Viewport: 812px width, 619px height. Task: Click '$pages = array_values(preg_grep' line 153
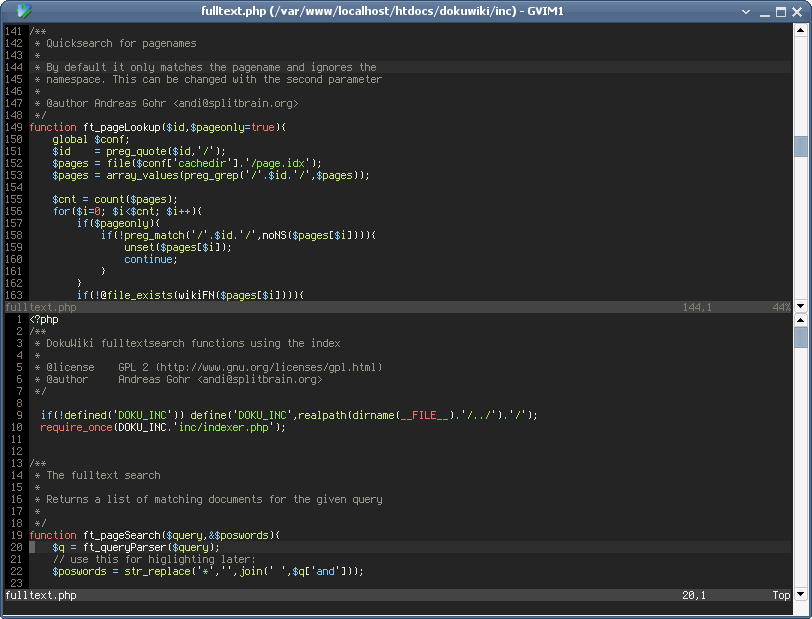click(x=211, y=176)
